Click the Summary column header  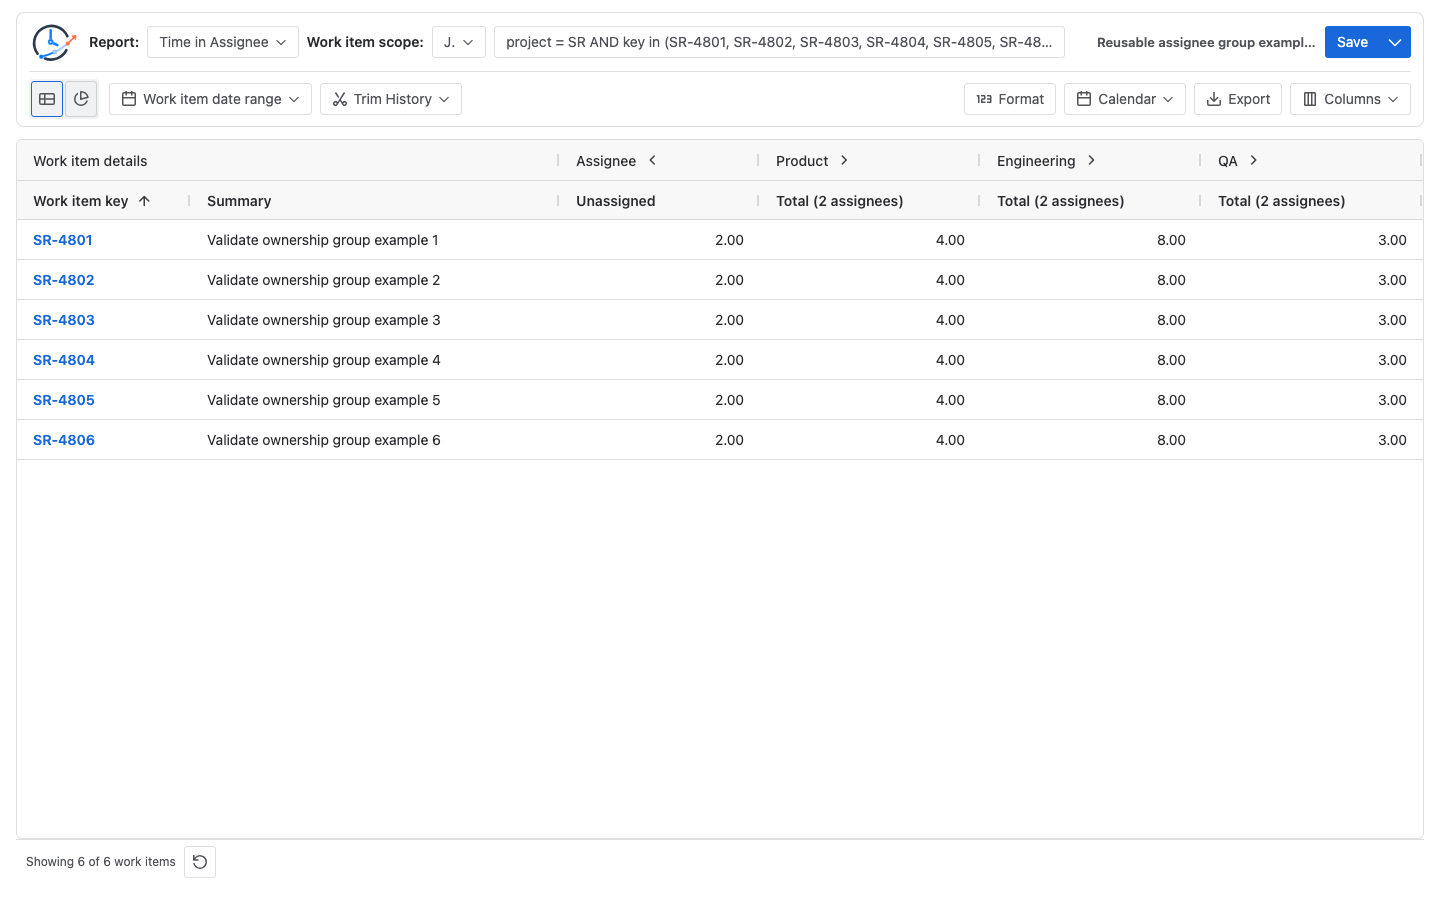tap(239, 201)
